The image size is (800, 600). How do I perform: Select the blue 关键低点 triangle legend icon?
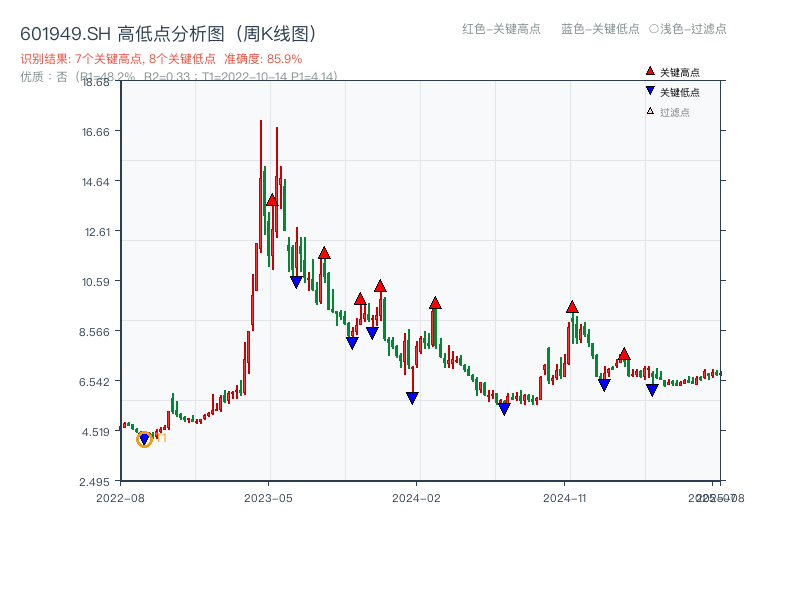click(650, 90)
